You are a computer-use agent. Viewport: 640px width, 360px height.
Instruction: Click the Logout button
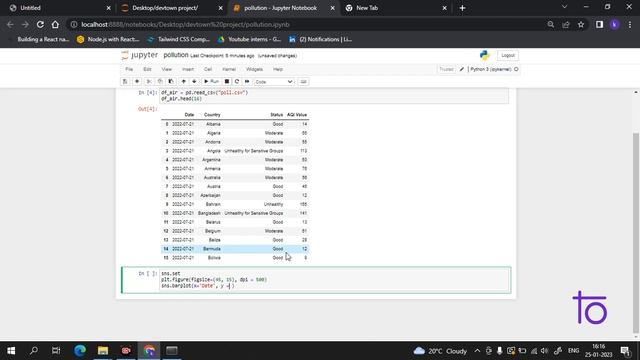click(x=508, y=55)
